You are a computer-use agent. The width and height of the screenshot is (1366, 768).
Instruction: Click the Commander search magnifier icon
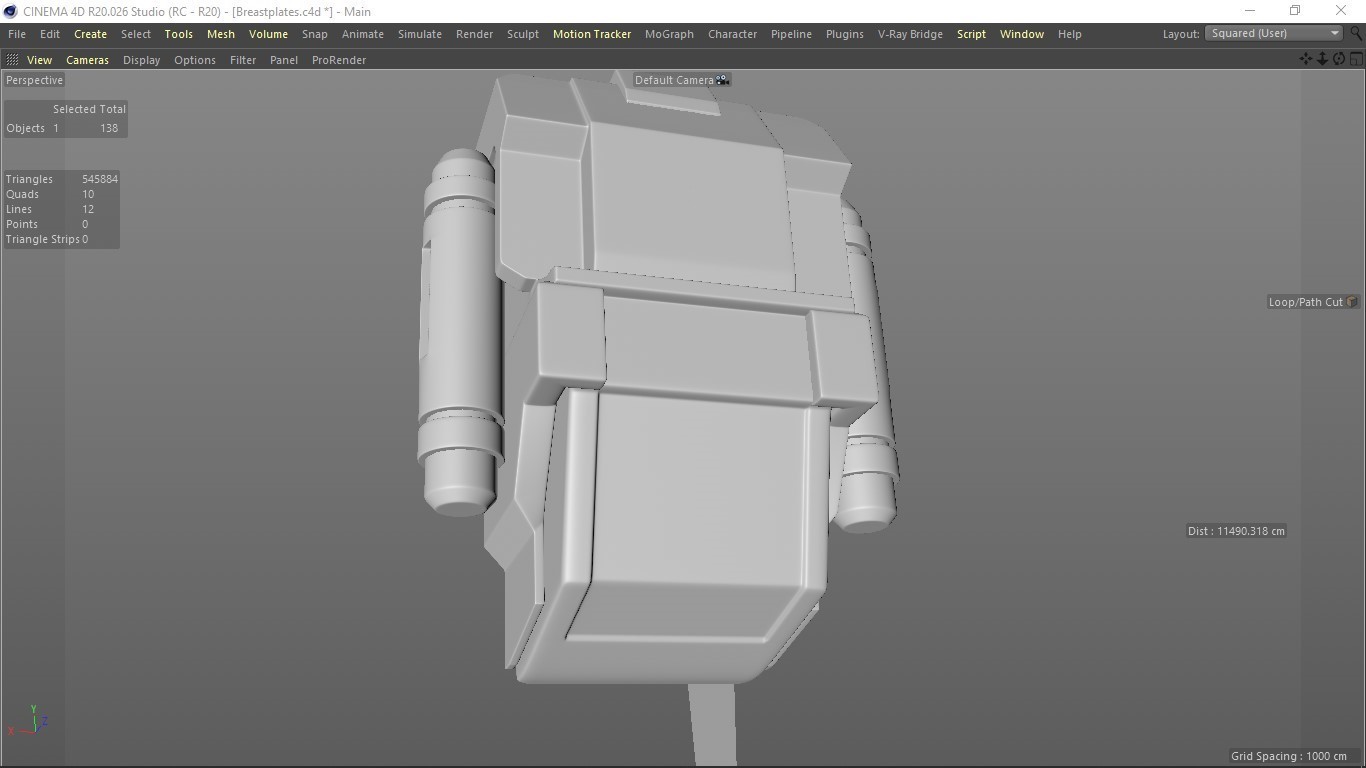(1356, 33)
